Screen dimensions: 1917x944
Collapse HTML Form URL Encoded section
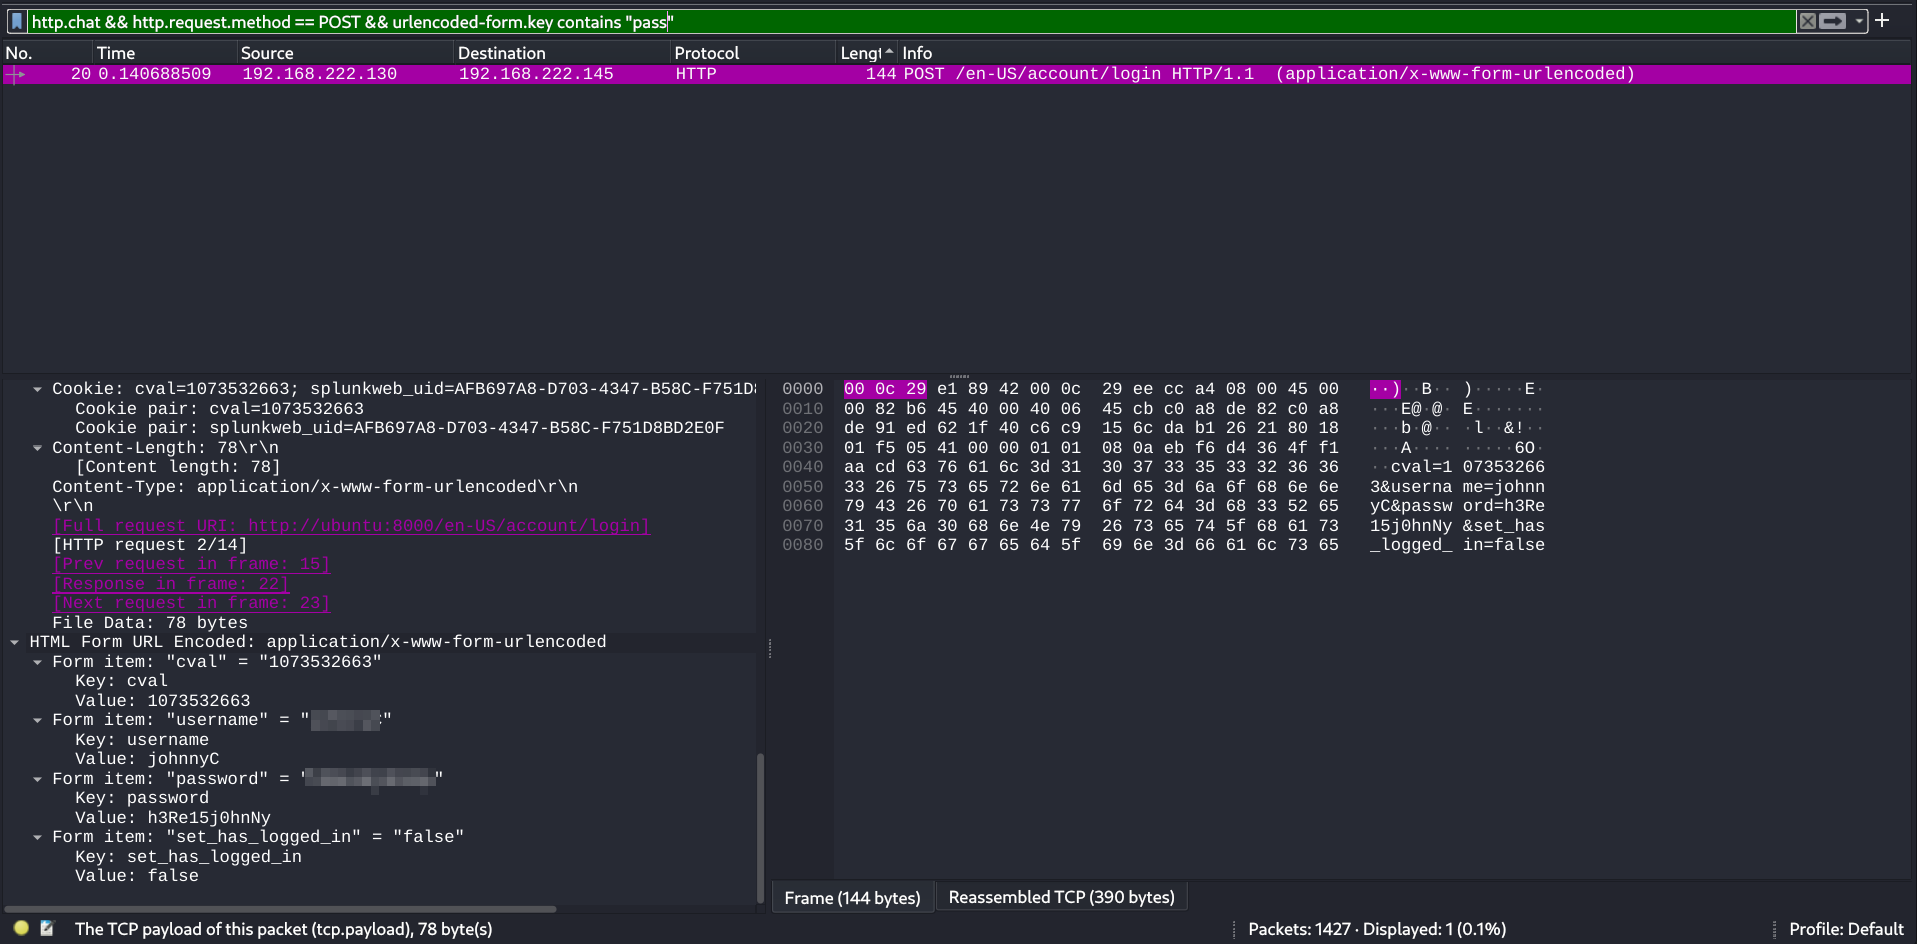[15, 642]
